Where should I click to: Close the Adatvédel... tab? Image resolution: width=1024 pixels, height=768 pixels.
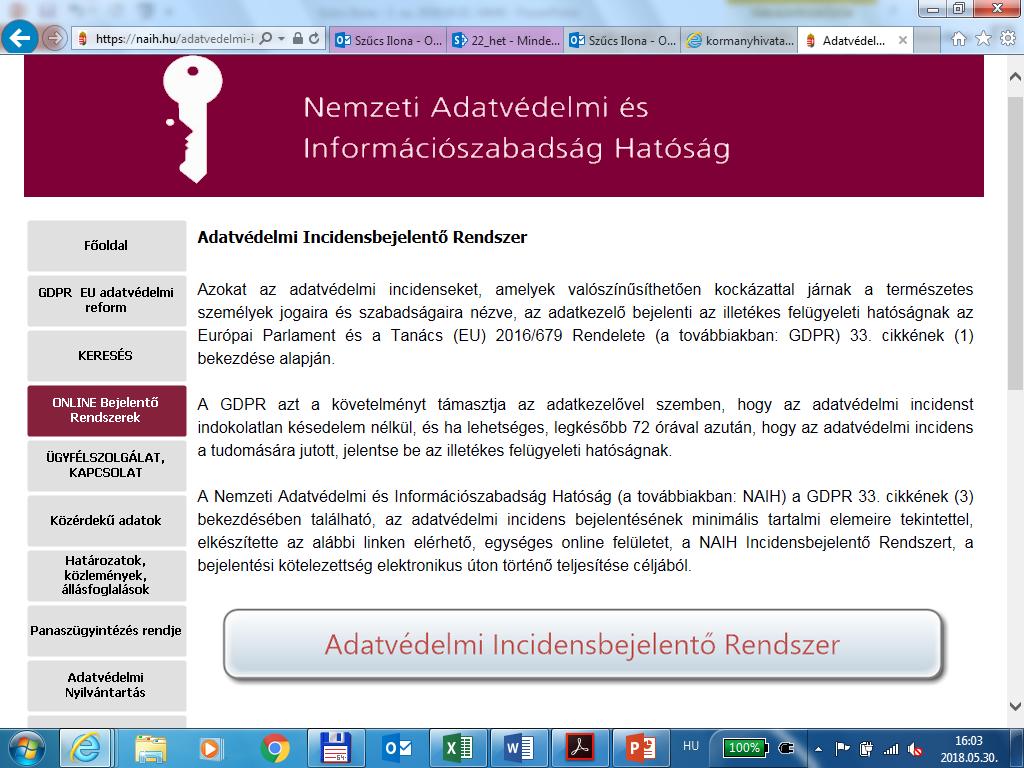(903, 40)
